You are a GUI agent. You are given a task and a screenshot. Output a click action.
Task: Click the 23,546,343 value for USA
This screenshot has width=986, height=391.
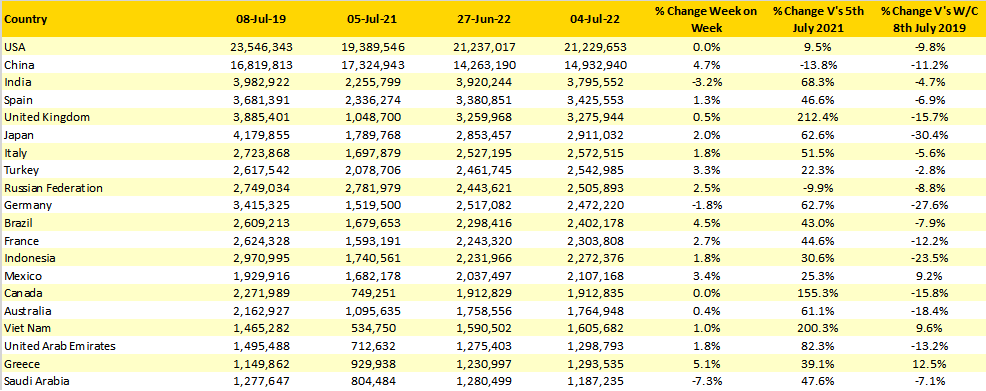pos(260,47)
